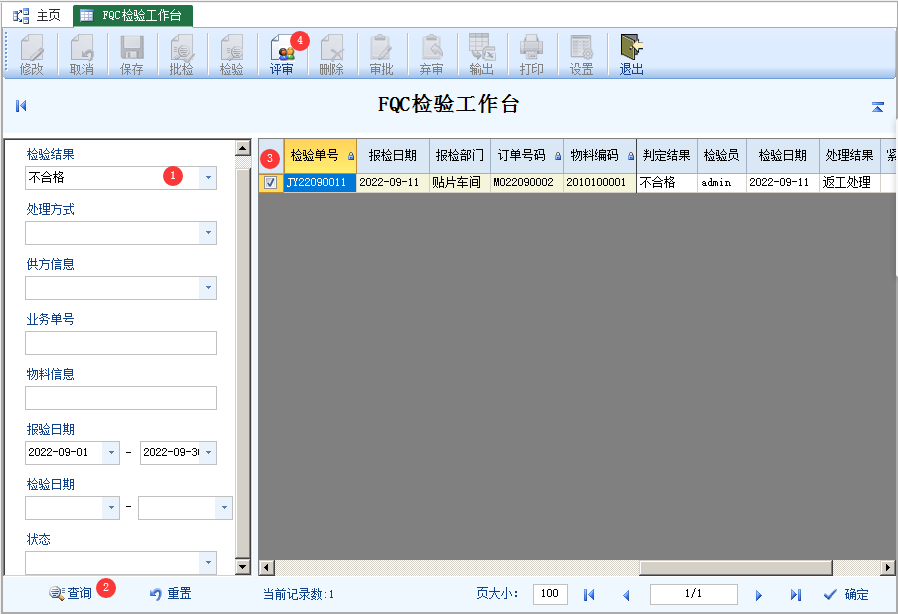Open the 处理方式 dropdown
898x614 pixels.
(208, 233)
